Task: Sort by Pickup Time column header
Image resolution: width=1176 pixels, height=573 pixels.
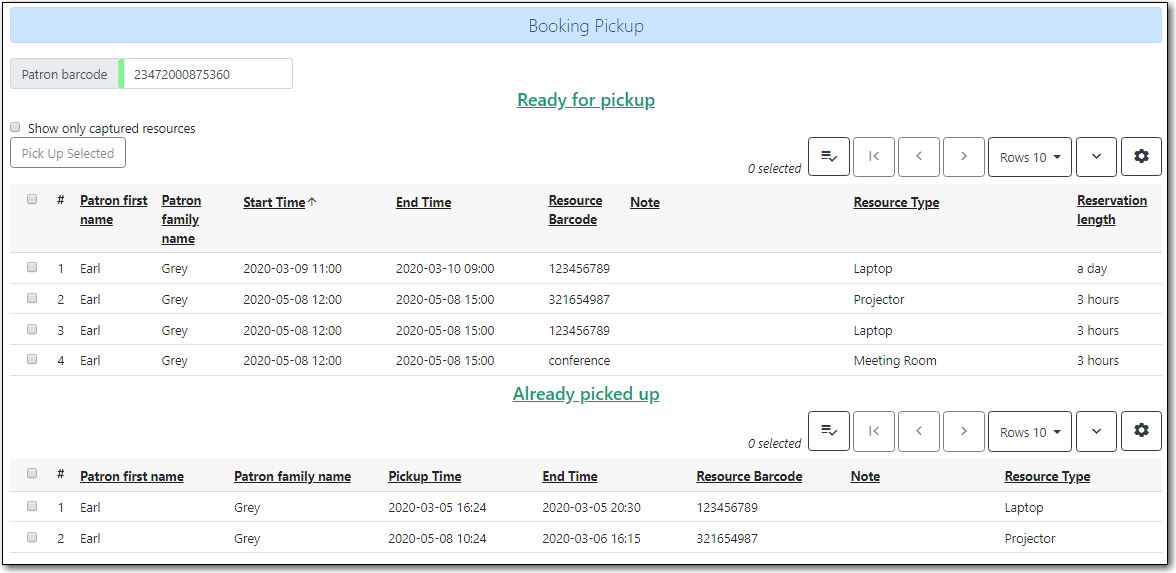Action: click(x=424, y=477)
